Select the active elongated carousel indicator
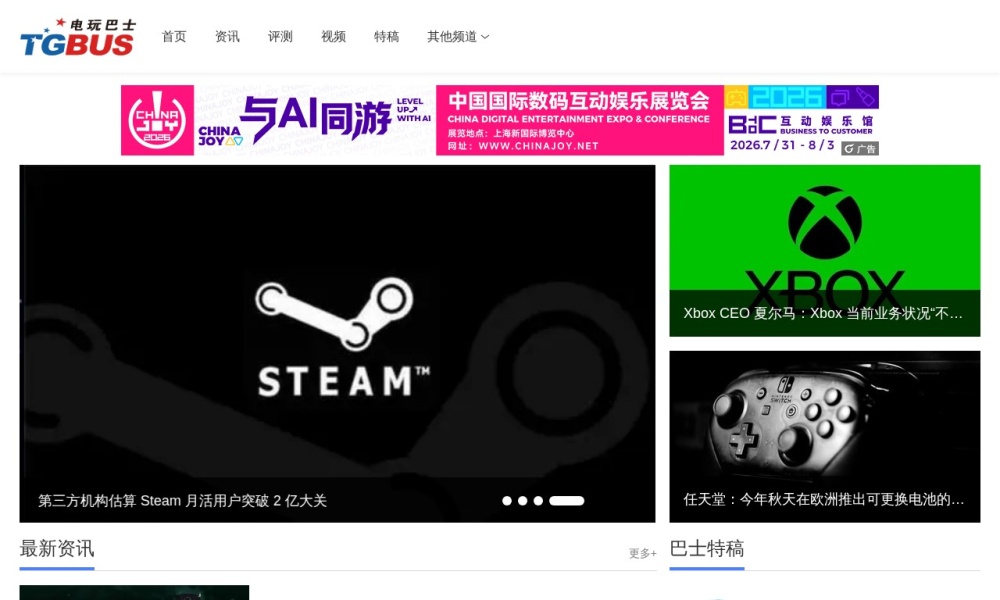Viewport: 1000px width, 600px height. point(566,501)
